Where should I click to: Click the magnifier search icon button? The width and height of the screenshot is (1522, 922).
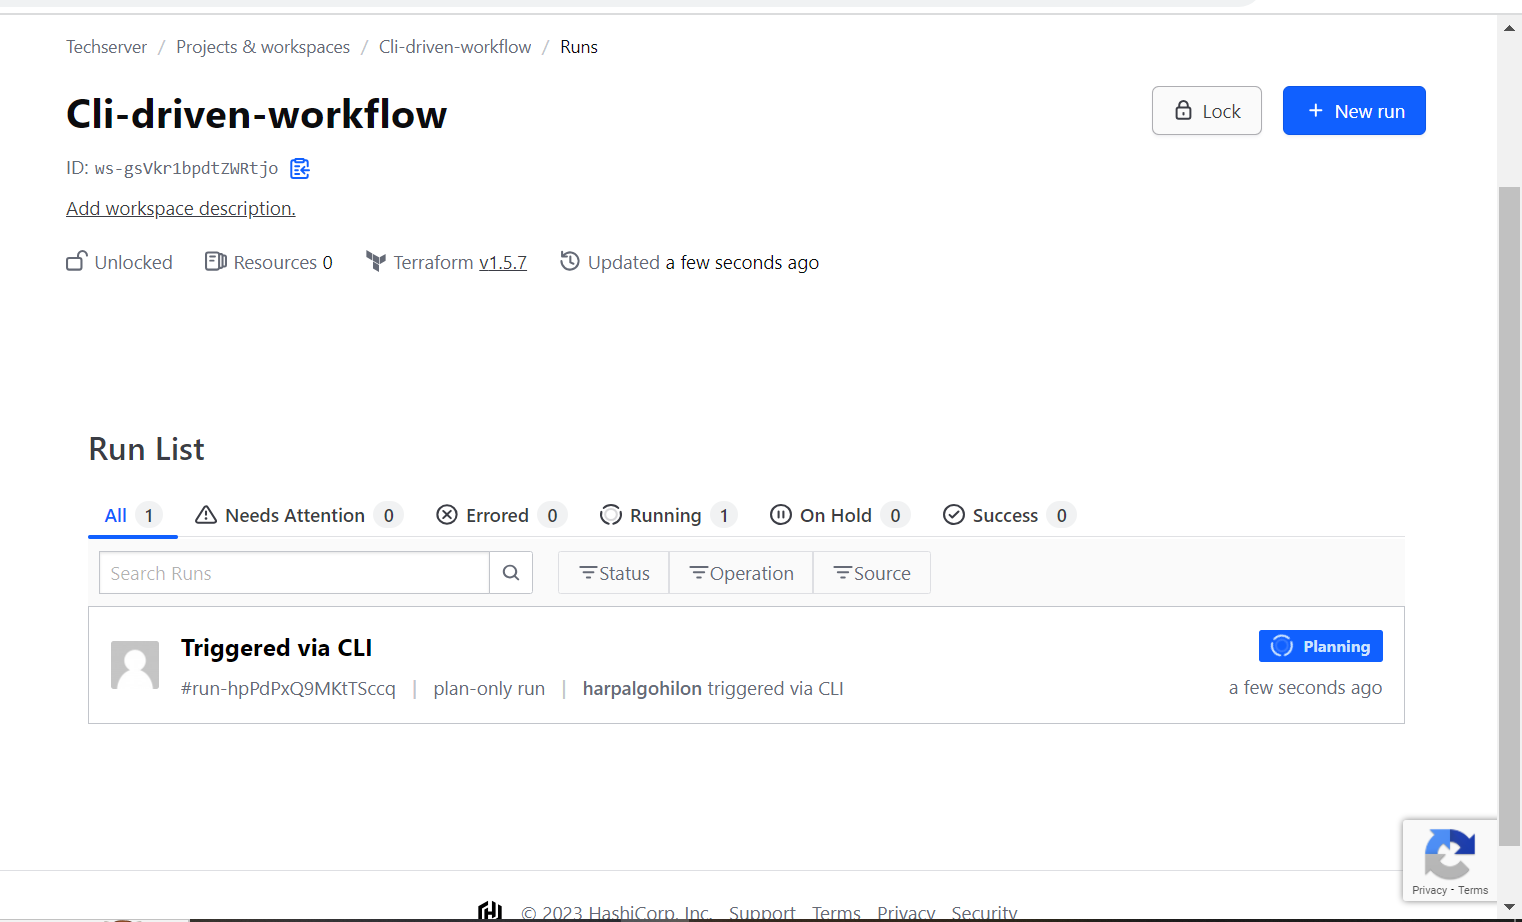[511, 573]
